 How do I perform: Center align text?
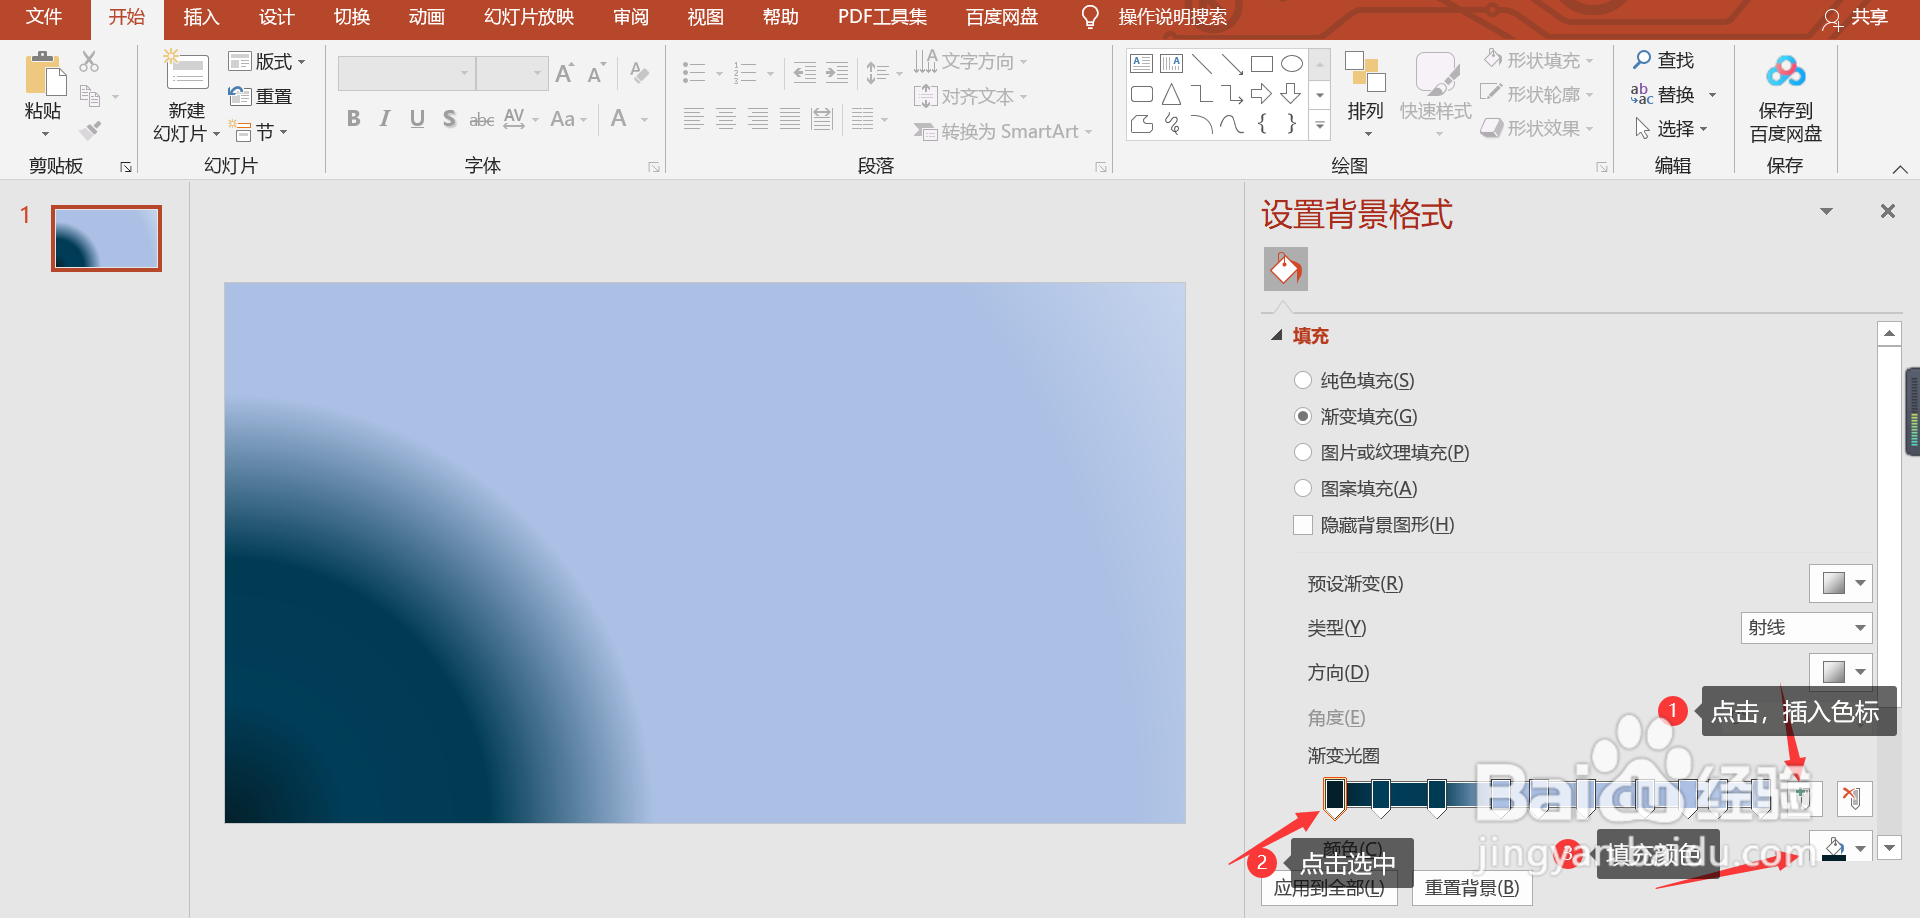tap(726, 120)
